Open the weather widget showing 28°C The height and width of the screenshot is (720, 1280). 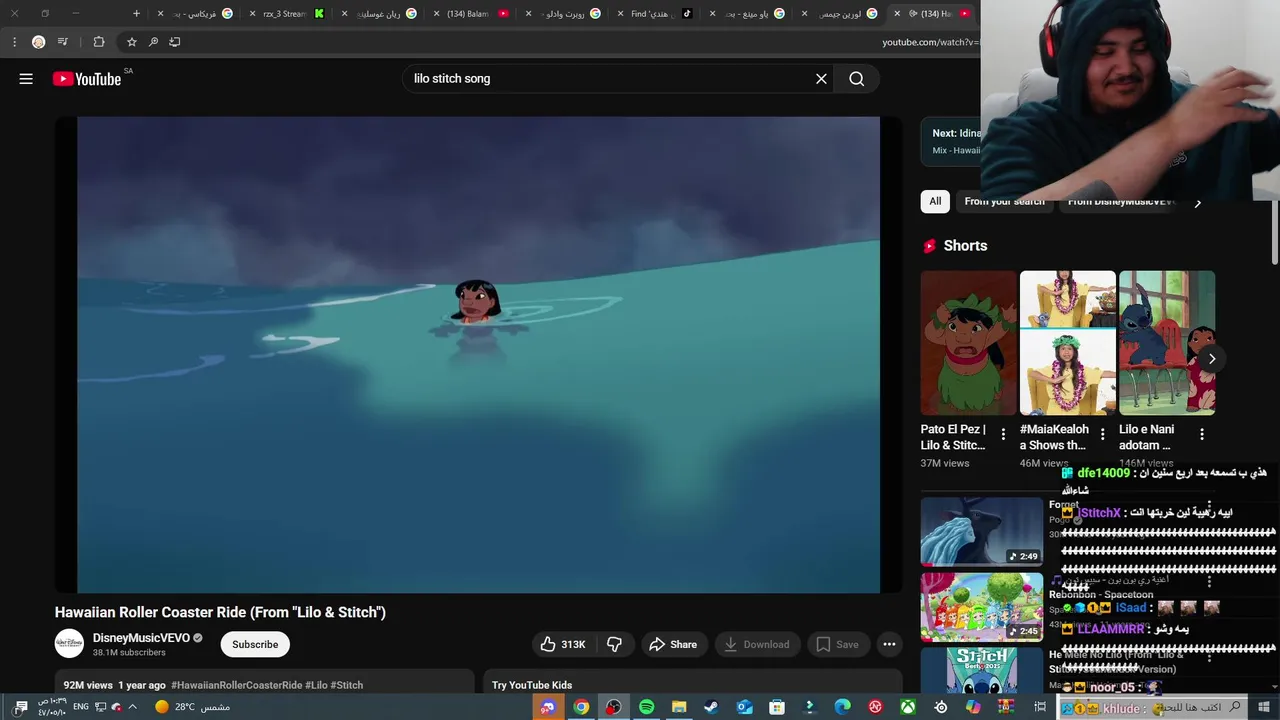[192, 707]
